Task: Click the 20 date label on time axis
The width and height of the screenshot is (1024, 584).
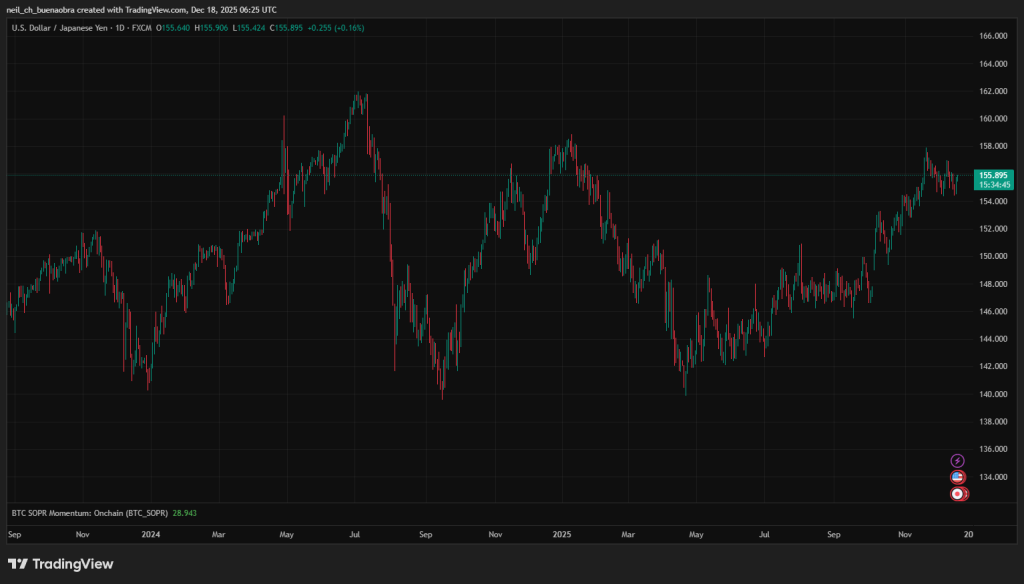Action: 968,535
